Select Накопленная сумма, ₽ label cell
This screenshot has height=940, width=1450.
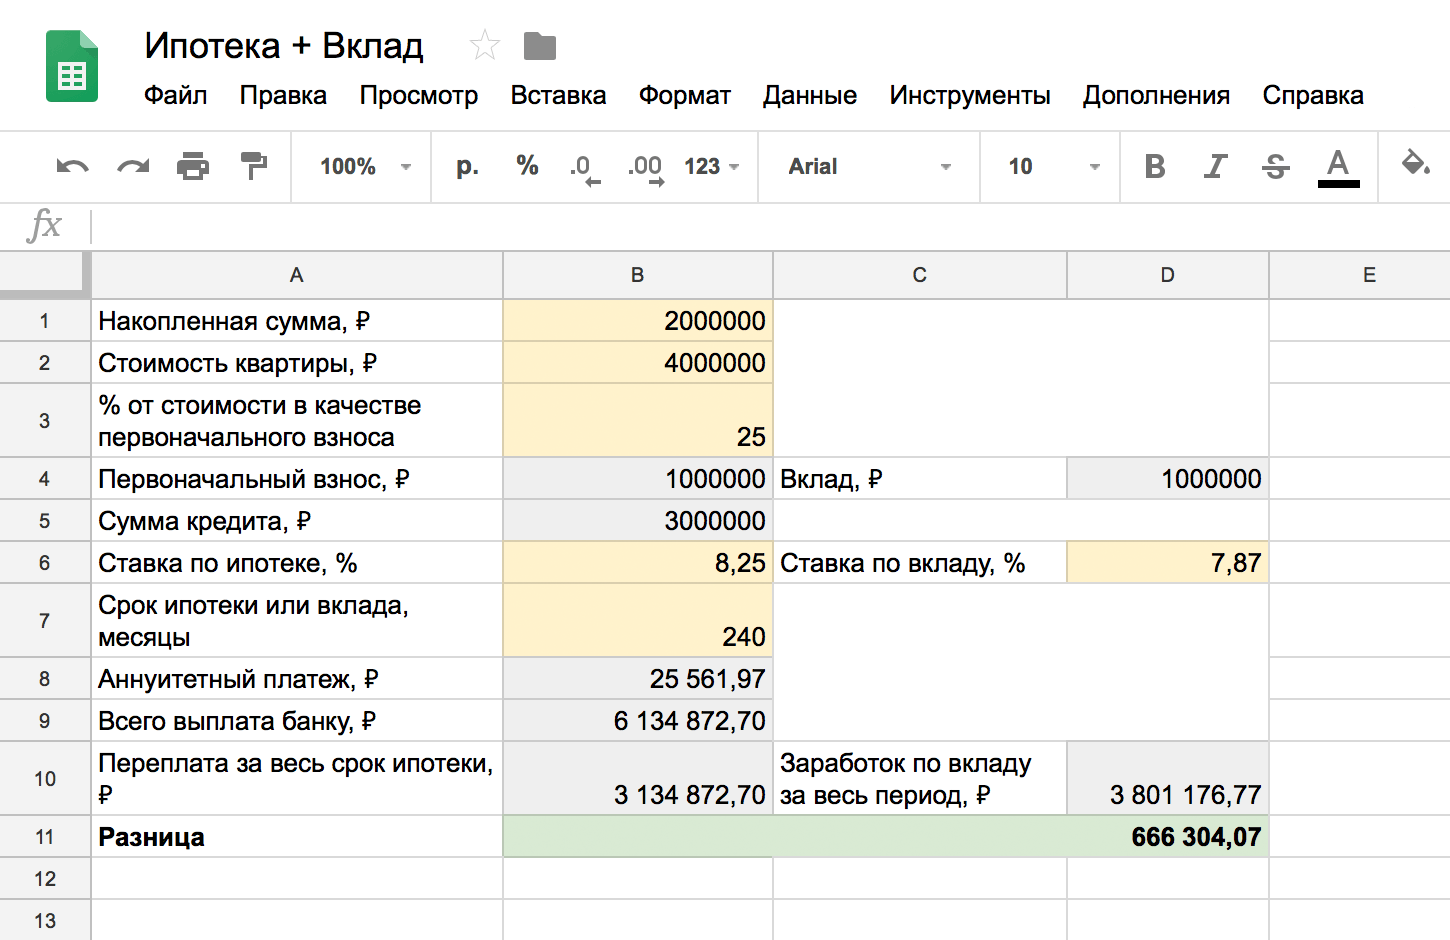pyautogui.click(x=297, y=321)
